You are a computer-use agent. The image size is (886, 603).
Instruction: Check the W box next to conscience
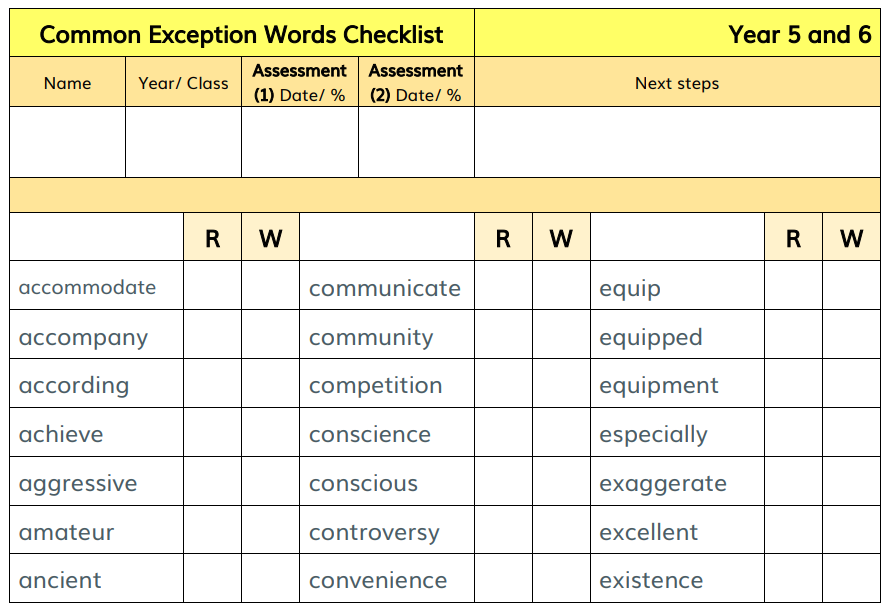coord(561,433)
